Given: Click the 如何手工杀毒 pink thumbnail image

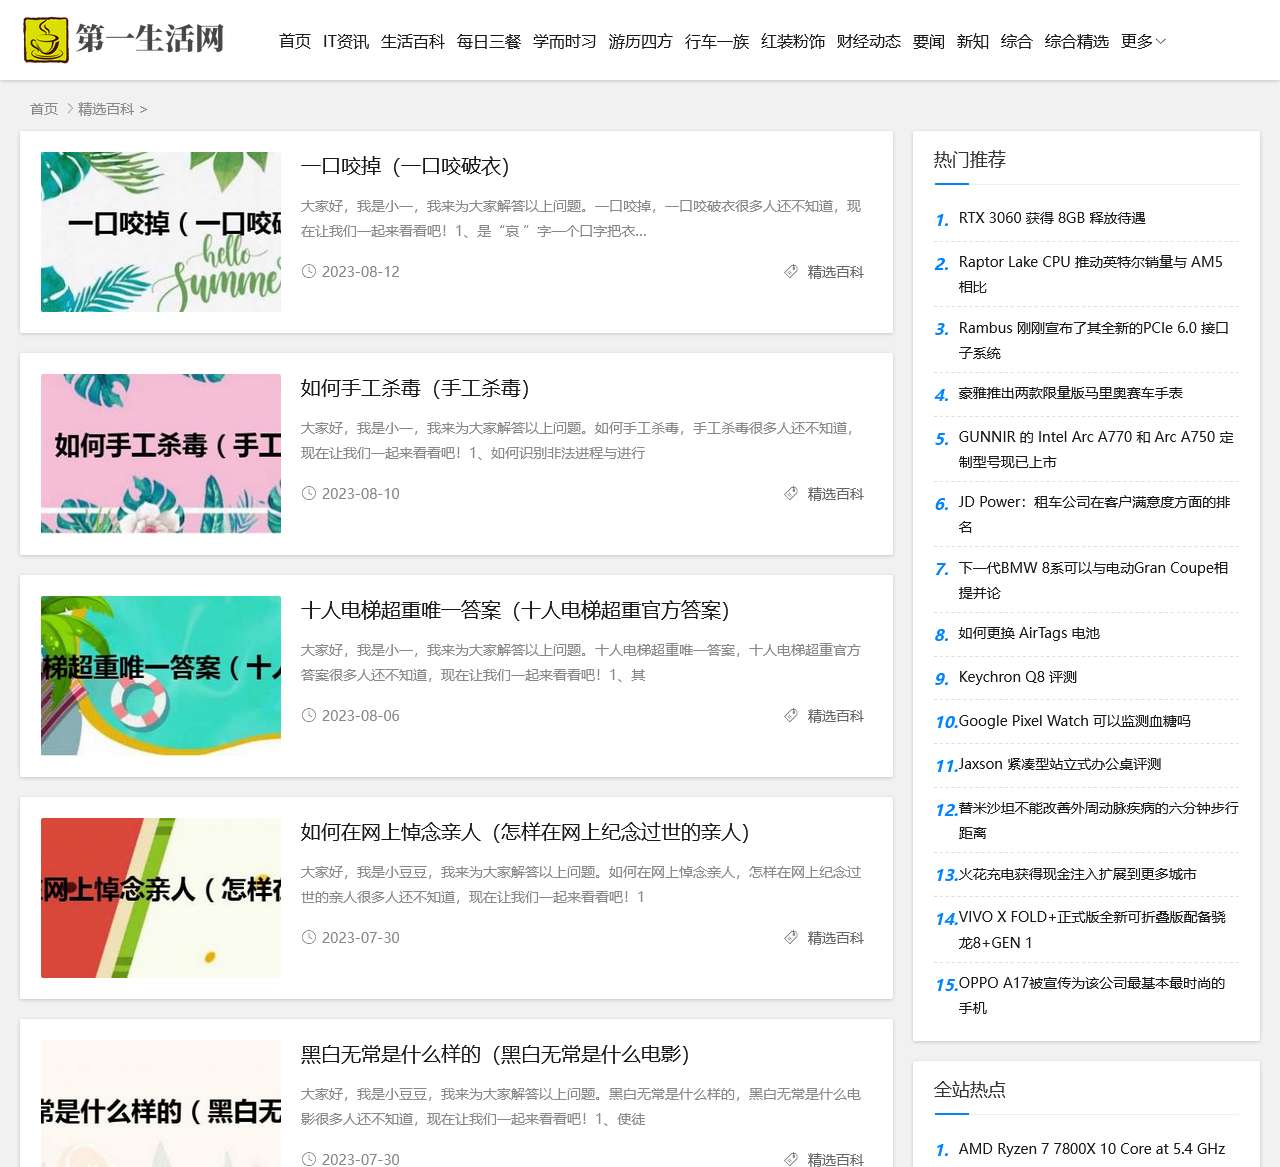Looking at the screenshot, I should click(161, 453).
